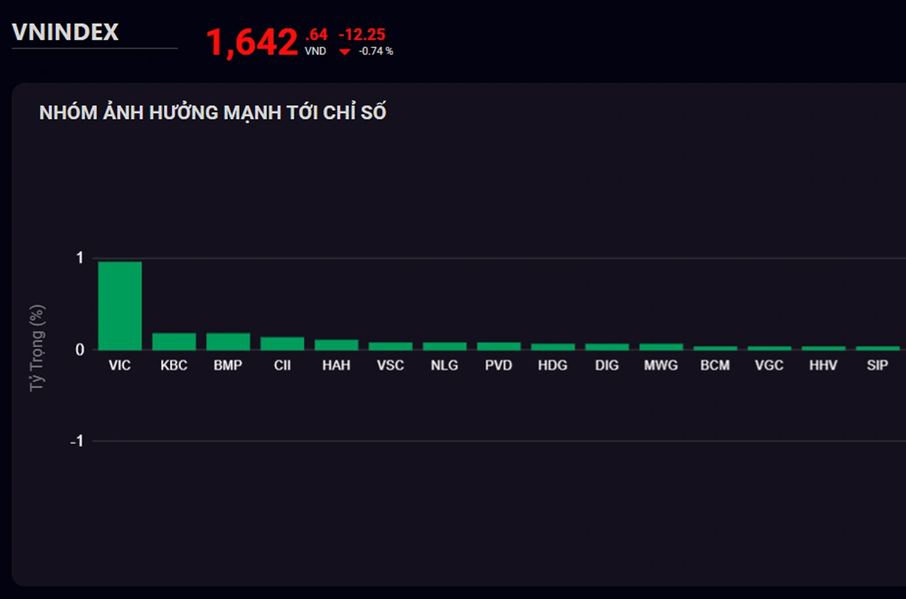Click the HDG ticker label
Screen dimensions: 906x599
[552, 366]
